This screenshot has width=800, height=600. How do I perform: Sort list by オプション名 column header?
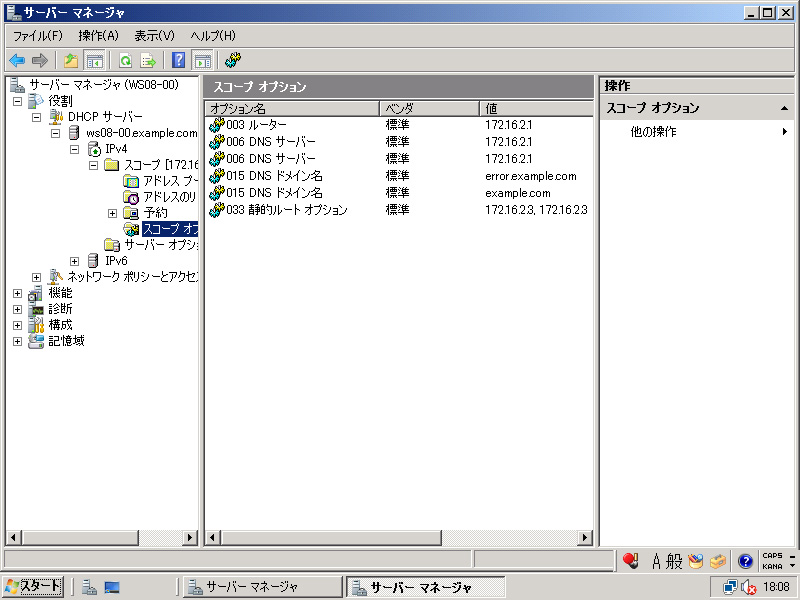tap(292, 108)
